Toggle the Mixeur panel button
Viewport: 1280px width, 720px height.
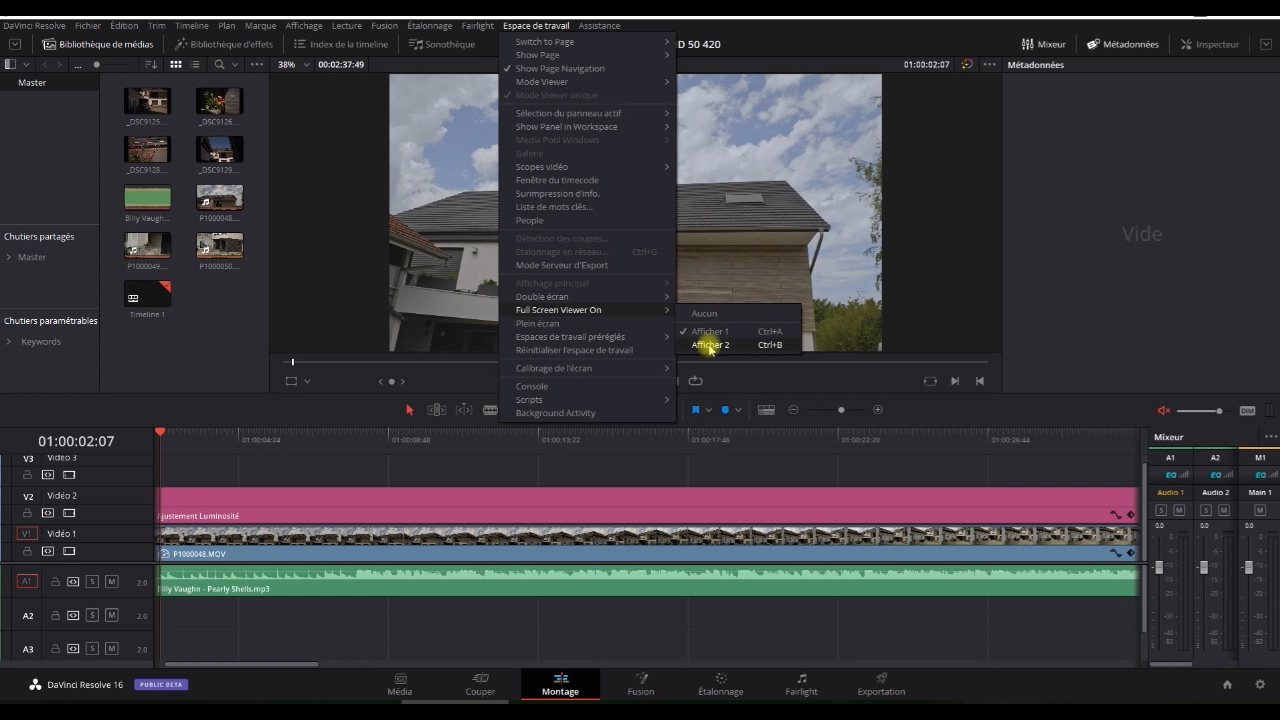1043,44
